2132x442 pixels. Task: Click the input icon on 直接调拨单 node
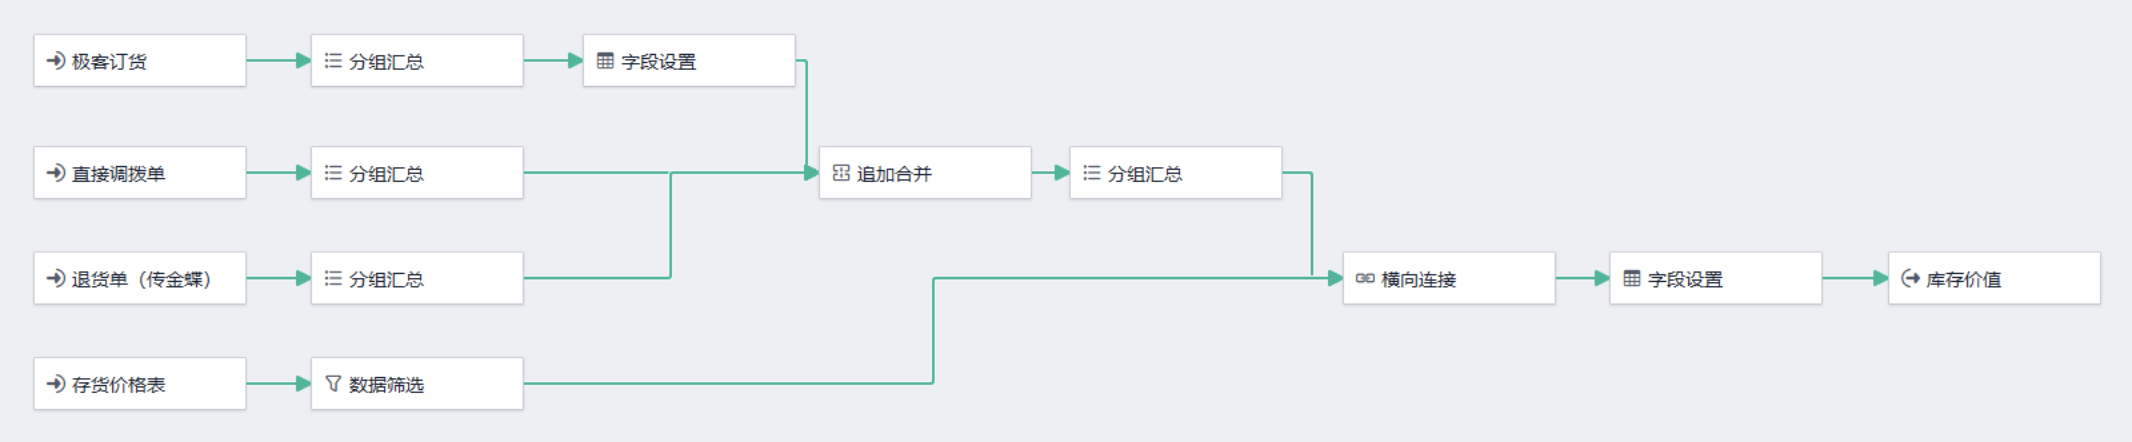[x=56, y=173]
